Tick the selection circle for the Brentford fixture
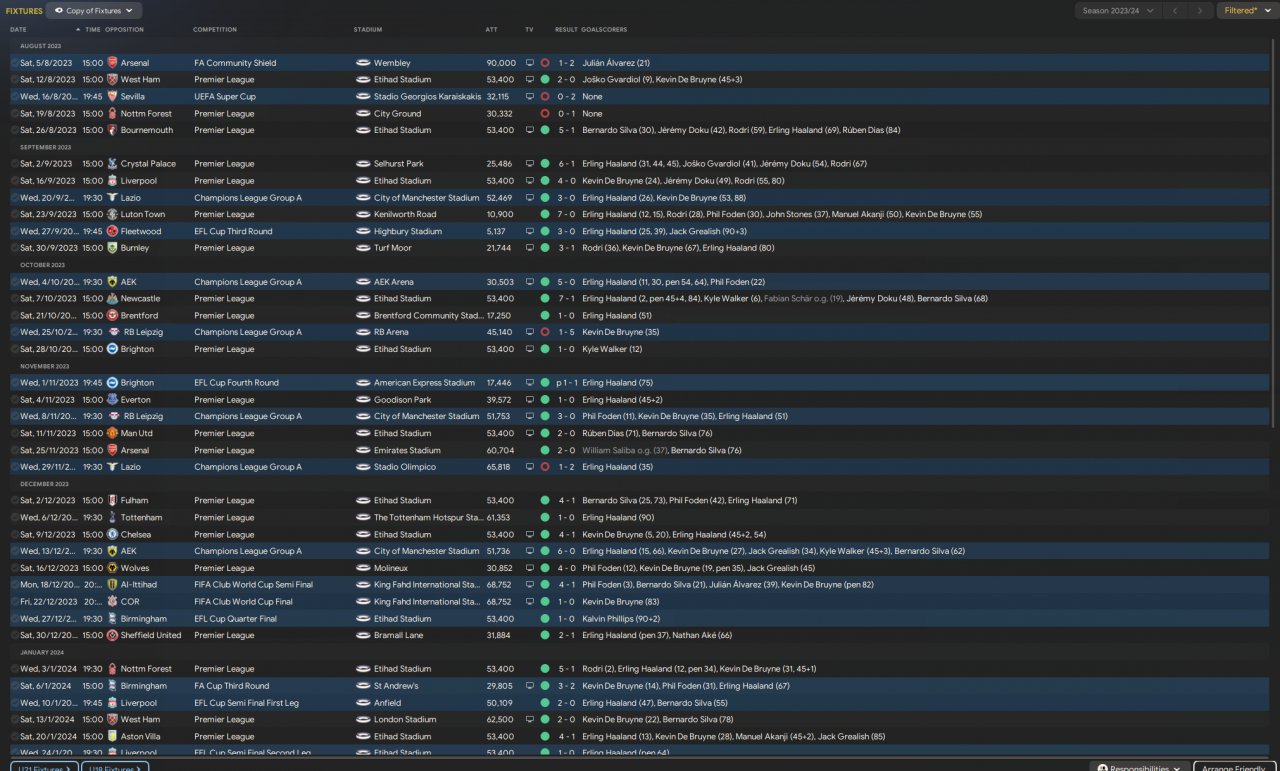 pyautogui.click(x=14, y=315)
